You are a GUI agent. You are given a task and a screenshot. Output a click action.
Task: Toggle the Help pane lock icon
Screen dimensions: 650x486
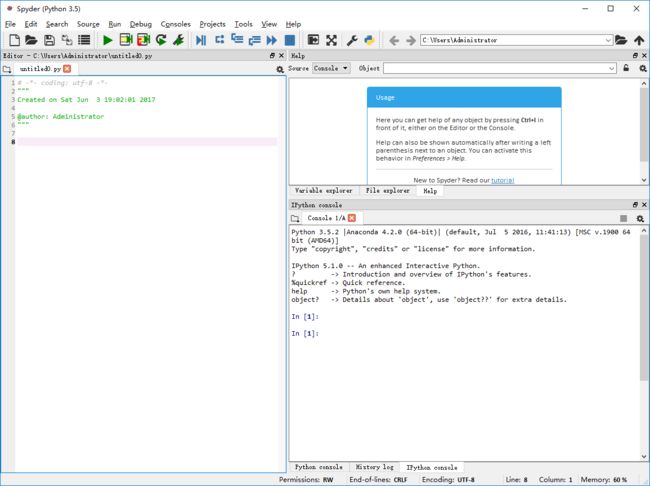[x=626, y=68]
